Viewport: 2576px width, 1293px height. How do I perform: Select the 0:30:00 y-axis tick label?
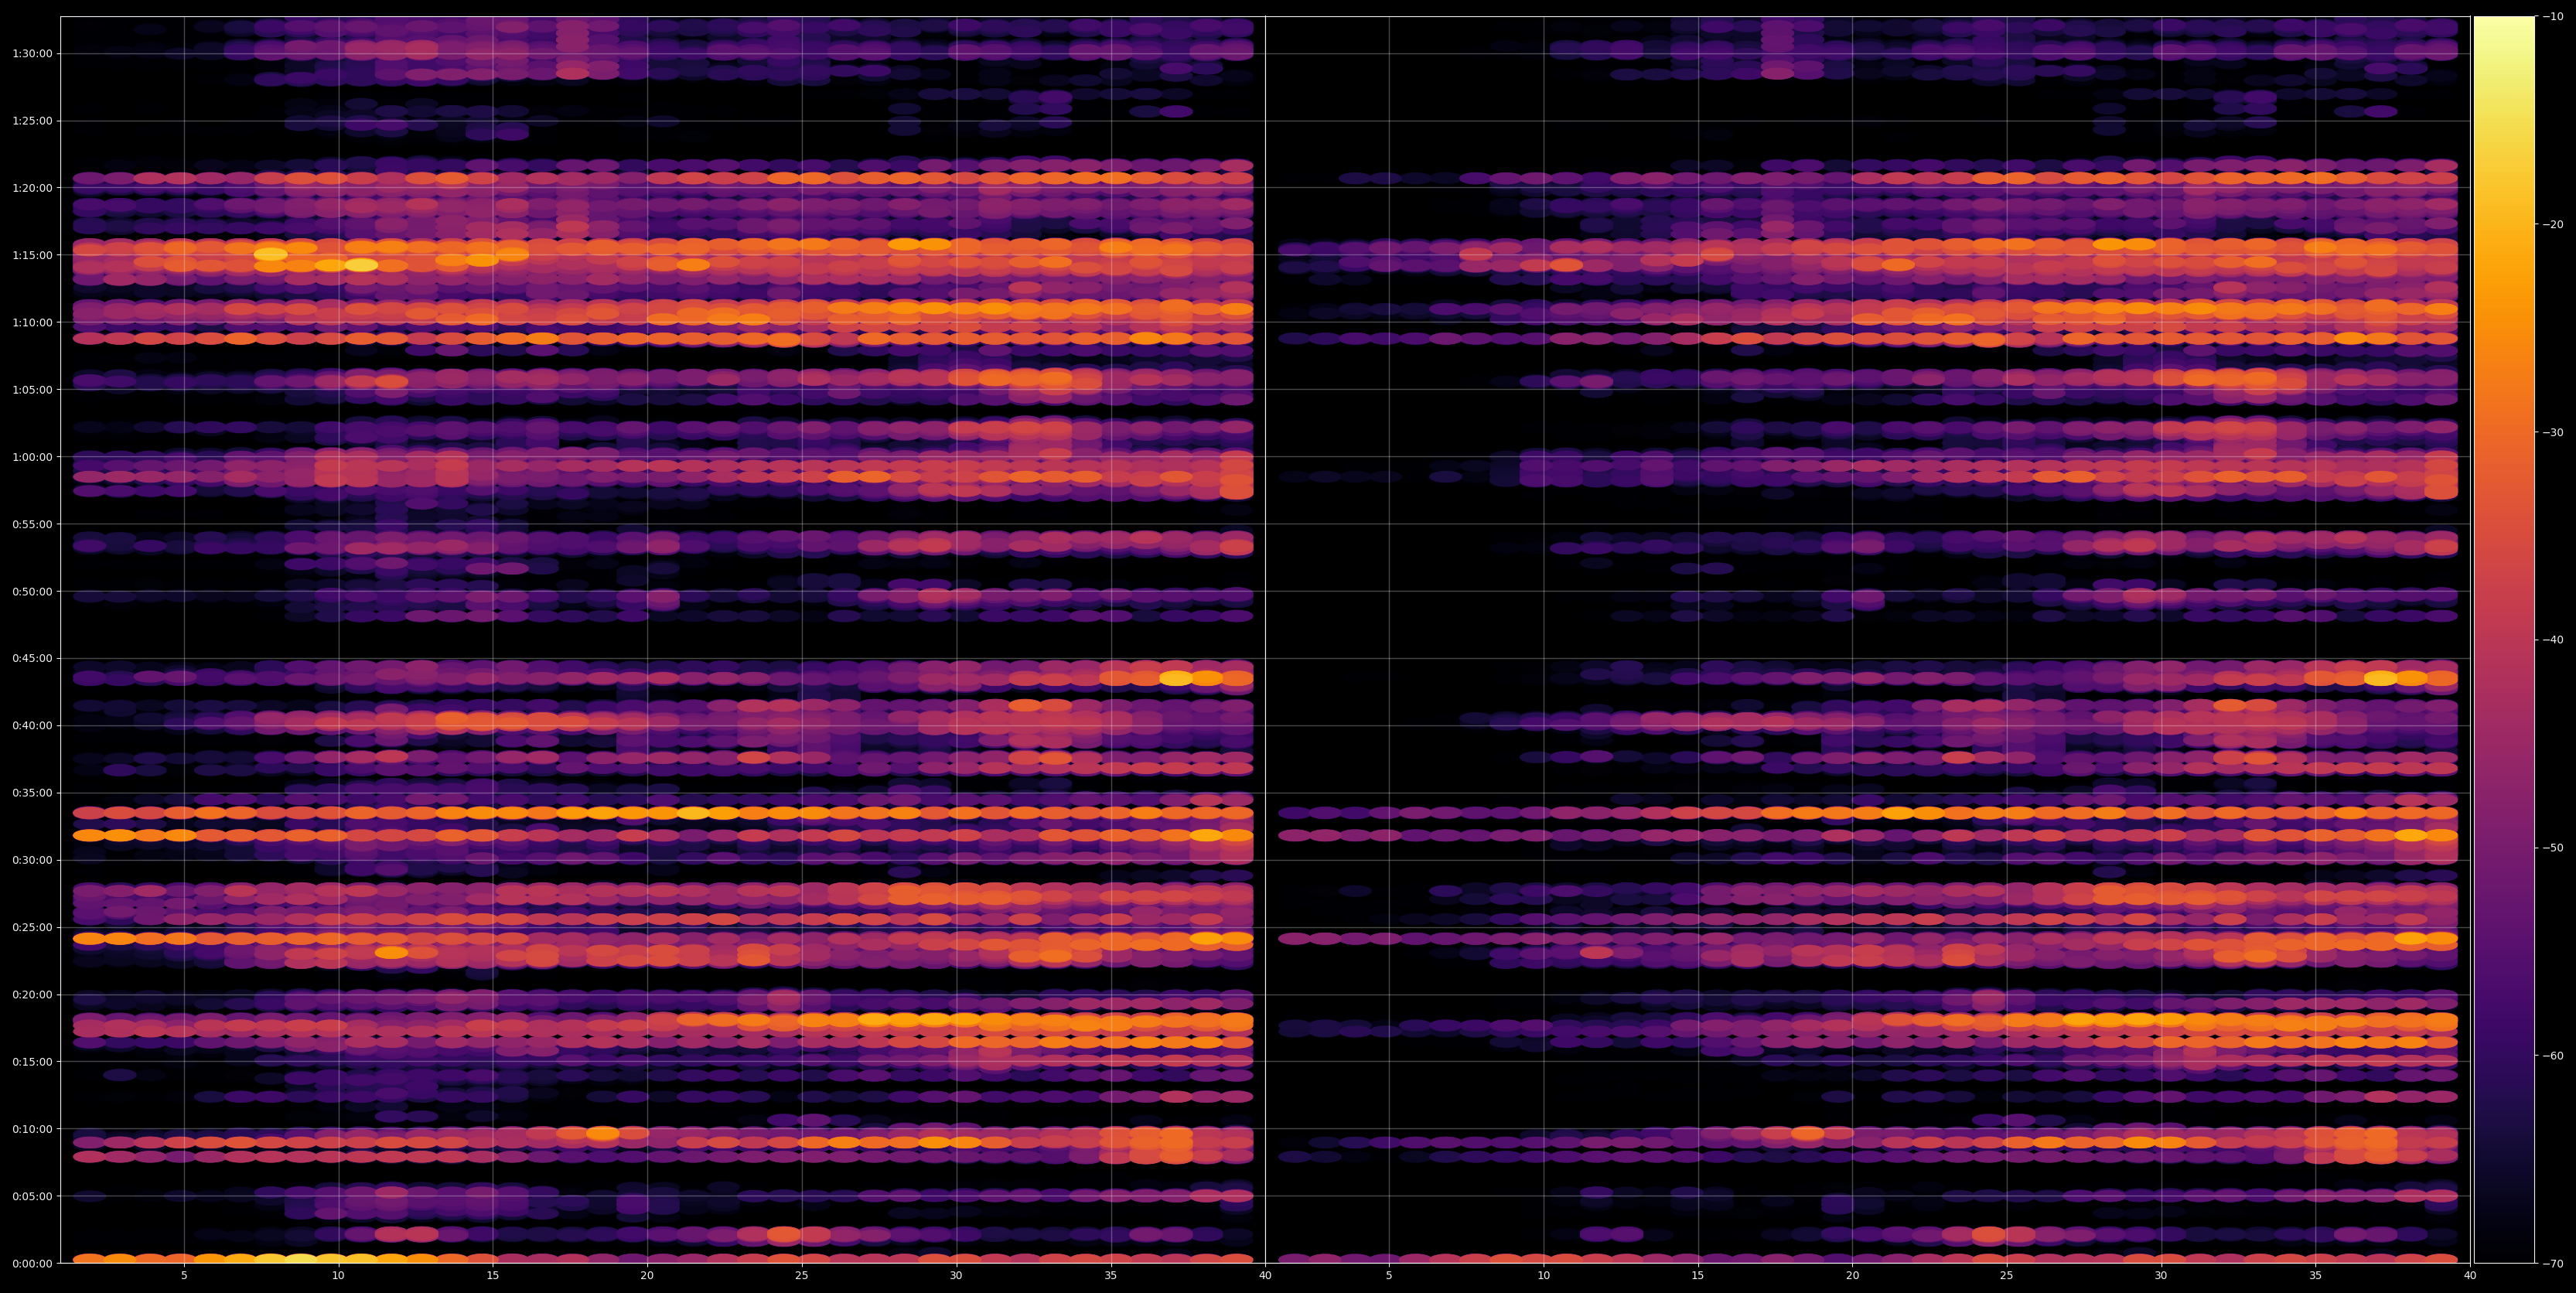coord(32,860)
